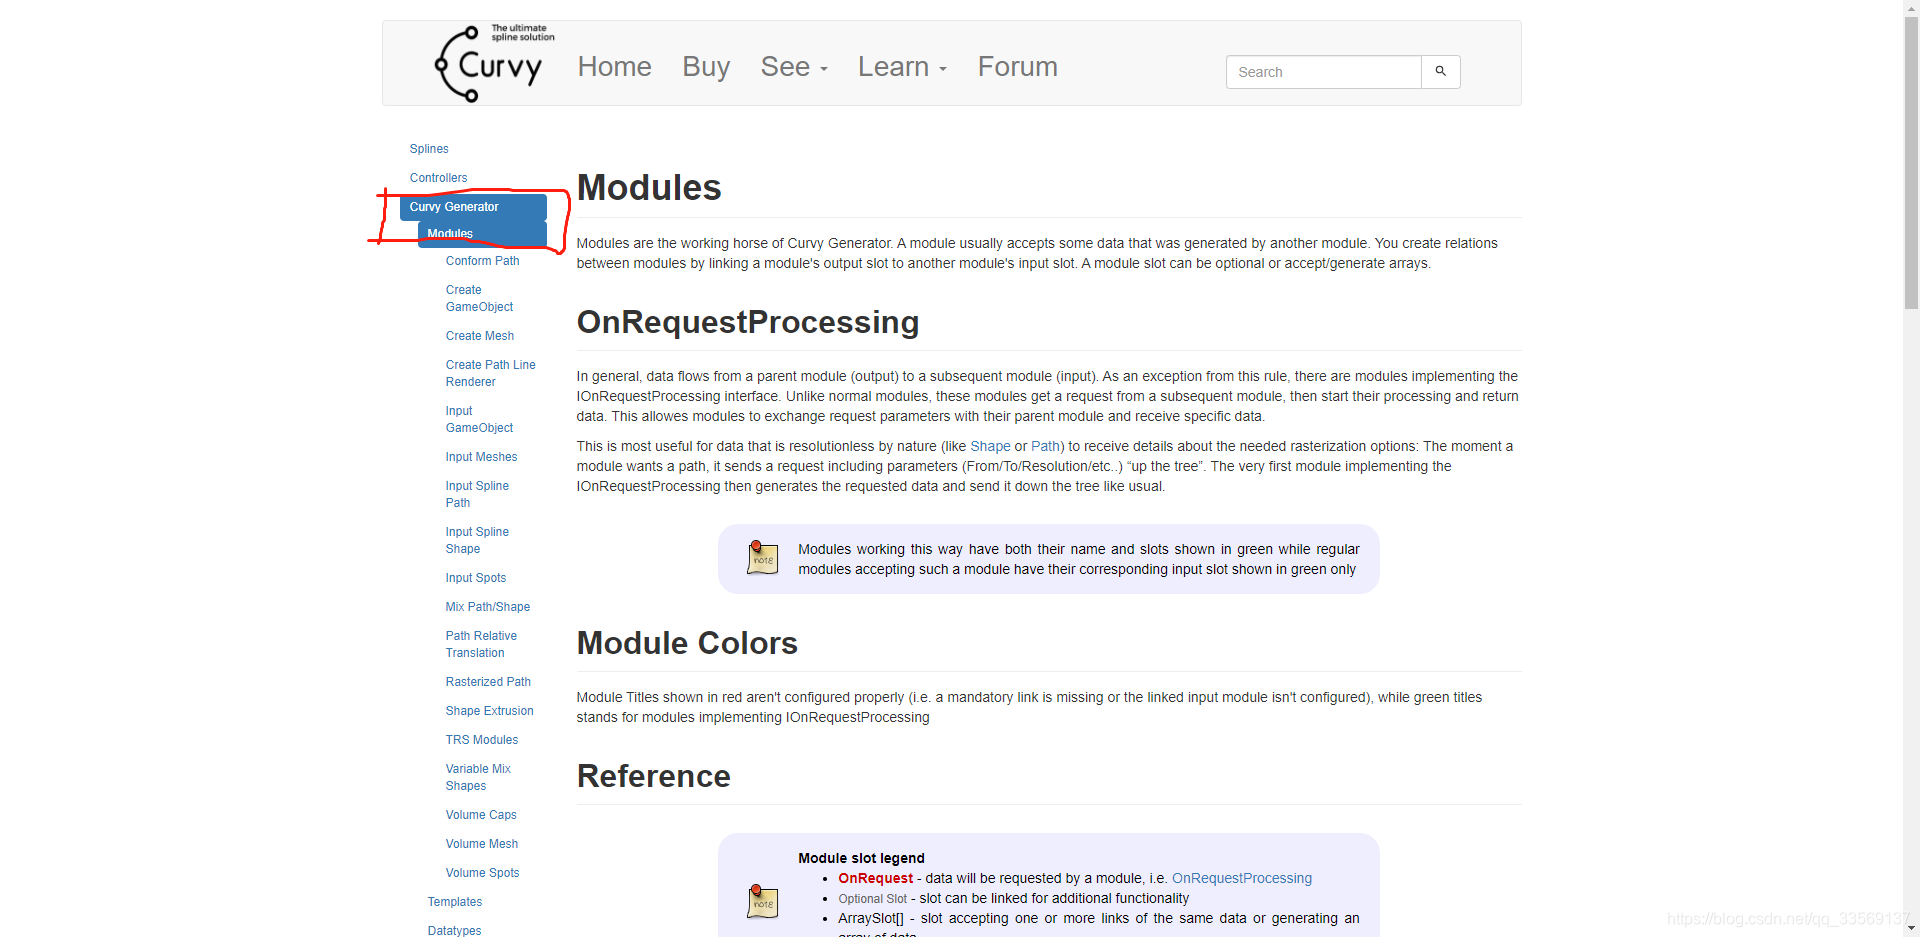1920x937 pixels.
Task: Click the Module slot legend title
Action: point(861,858)
